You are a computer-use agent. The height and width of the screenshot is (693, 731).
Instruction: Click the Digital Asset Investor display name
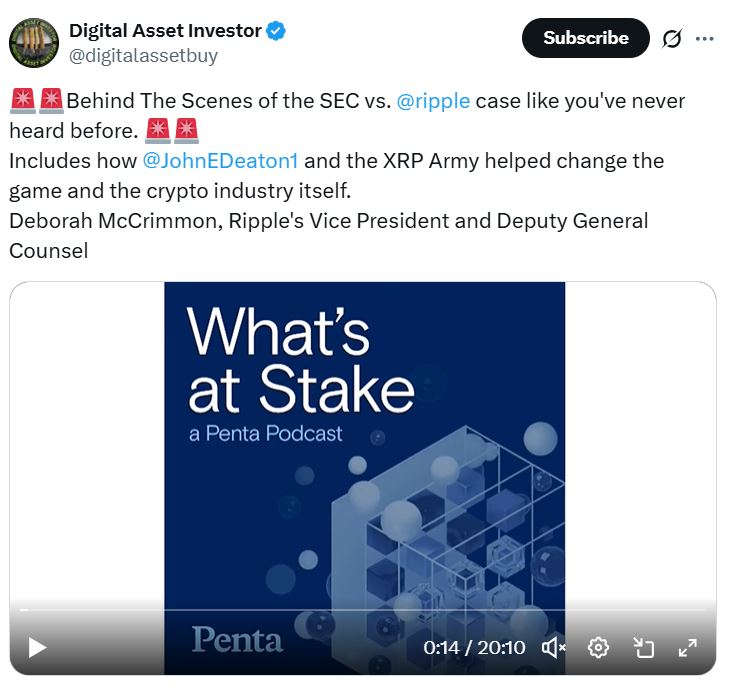tap(165, 31)
